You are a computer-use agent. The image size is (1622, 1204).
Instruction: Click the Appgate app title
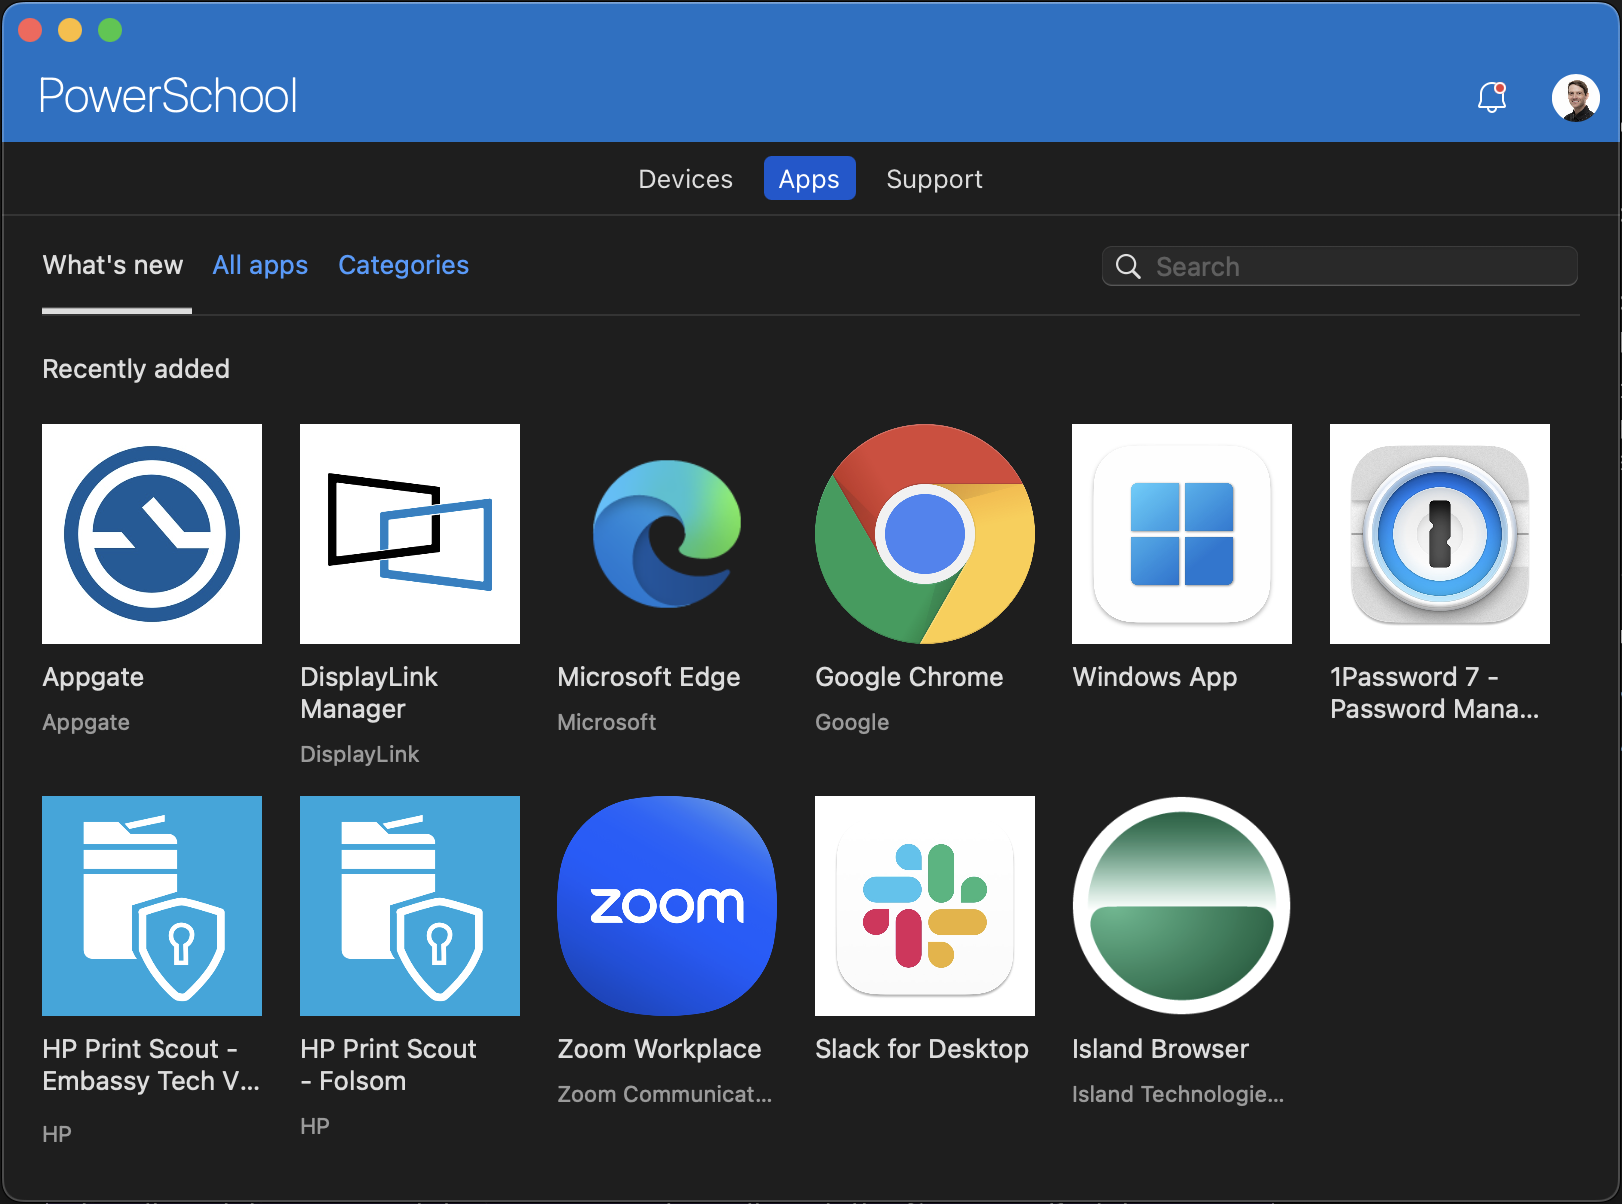pyautogui.click(x=93, y=677)
